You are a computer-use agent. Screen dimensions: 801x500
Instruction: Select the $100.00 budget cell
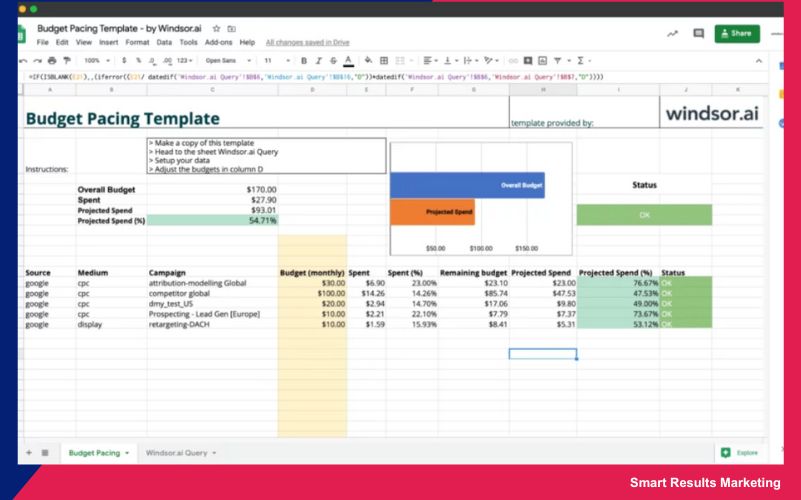pos(313,293)
